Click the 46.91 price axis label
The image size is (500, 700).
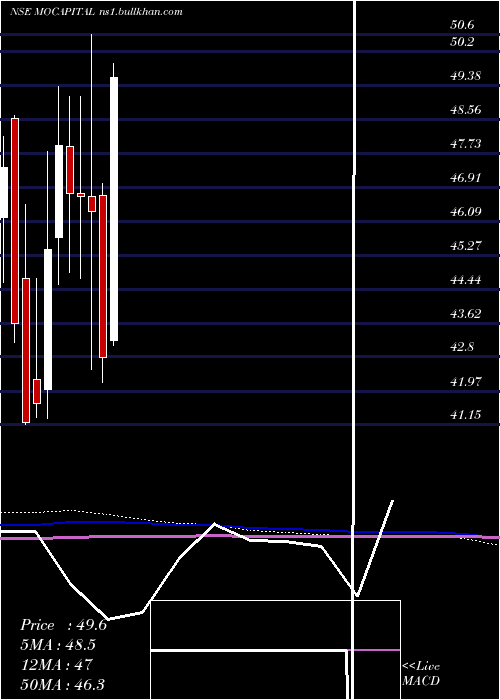pos(465,177)
